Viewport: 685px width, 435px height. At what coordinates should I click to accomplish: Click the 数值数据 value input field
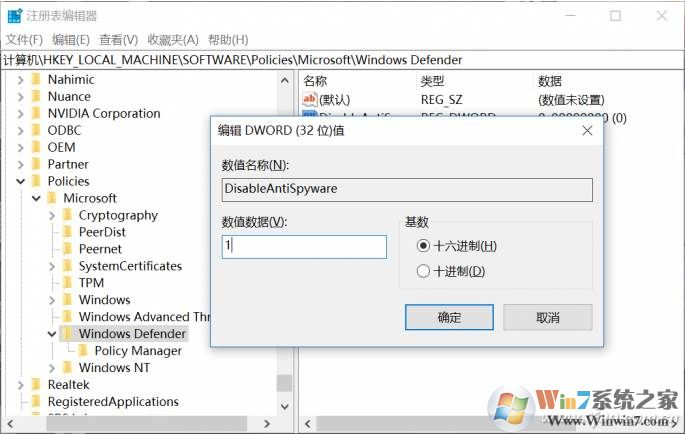pos(304,247)
